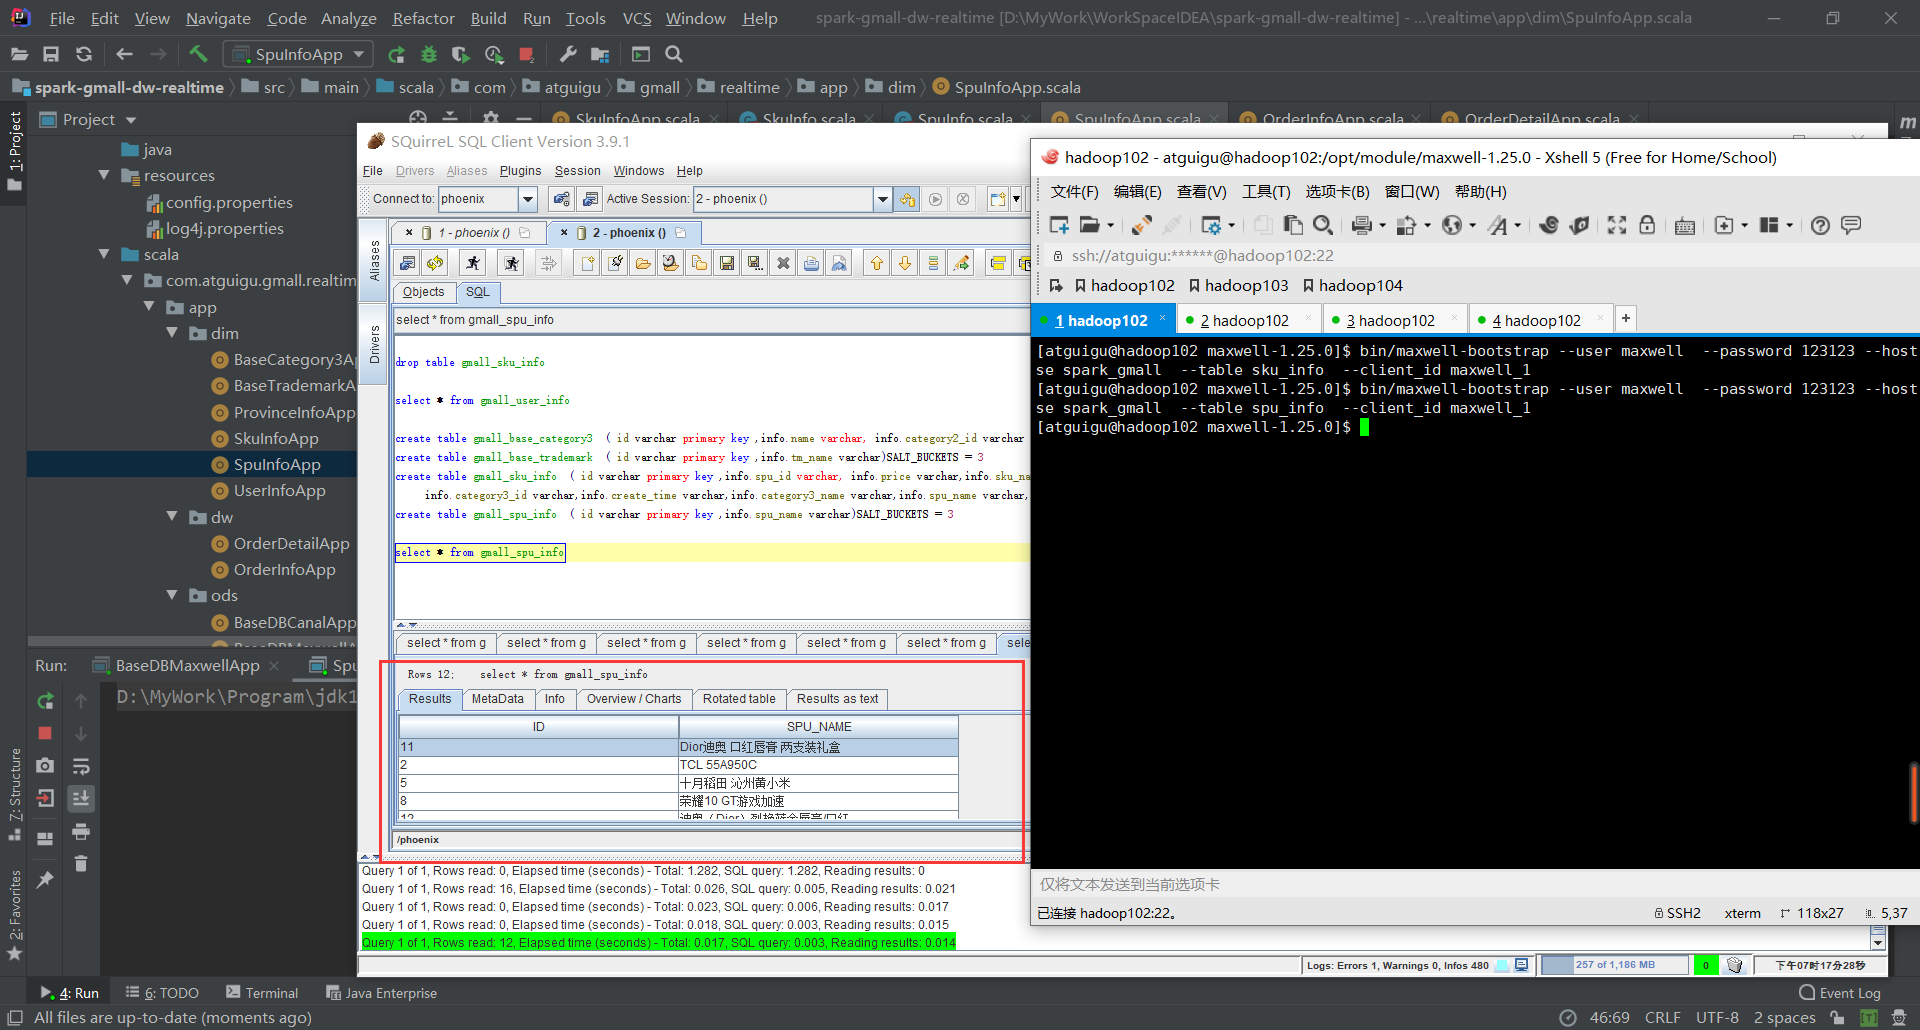Click the Run SQL running-man icon in SQuirreL
This screenshot has height=1030, width=1920.
pyautogui.click(x=473, y=263)
